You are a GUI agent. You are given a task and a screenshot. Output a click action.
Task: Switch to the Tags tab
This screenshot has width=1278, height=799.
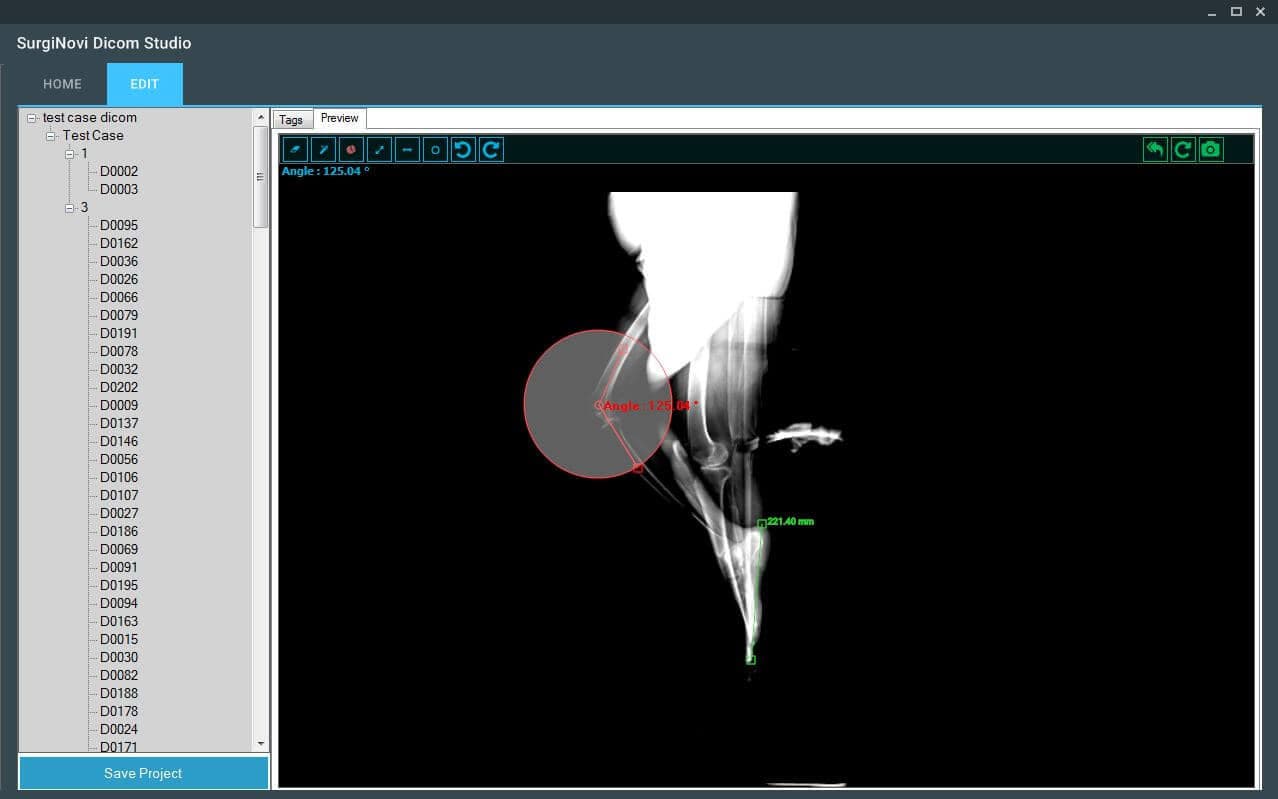pyautogui.click(x=291, y=118)
